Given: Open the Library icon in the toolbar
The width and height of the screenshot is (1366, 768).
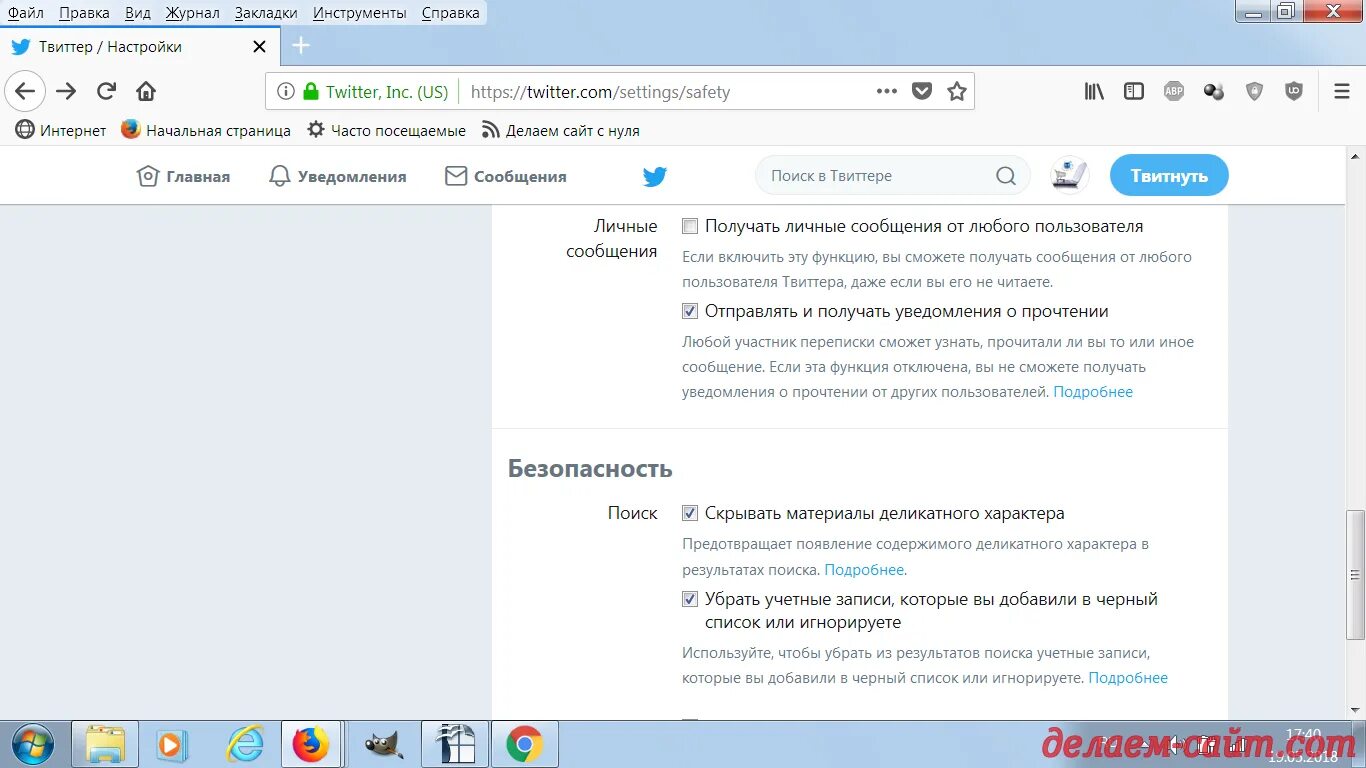Looking at the screenshot, I should [x=1094, y=91].
